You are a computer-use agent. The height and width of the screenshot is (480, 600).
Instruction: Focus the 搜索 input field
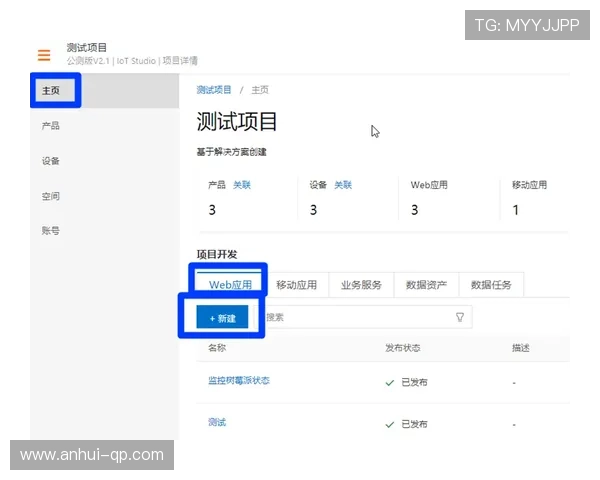pos(364,317)
